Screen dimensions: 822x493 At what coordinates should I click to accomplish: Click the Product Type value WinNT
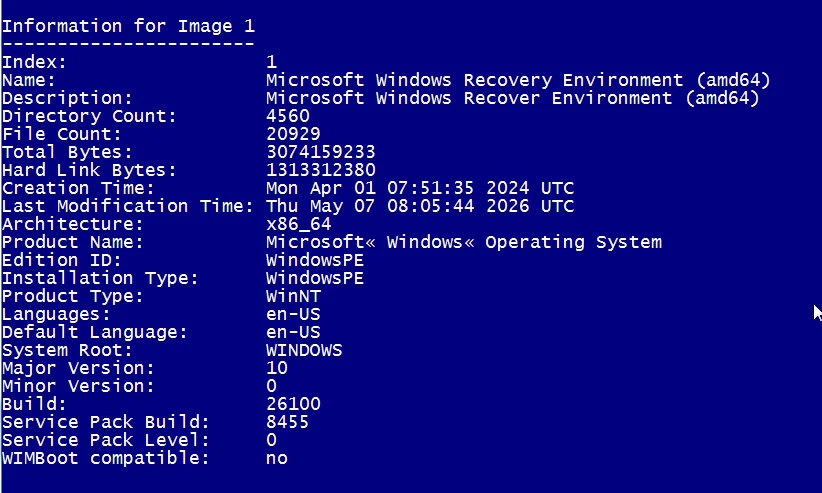pyautogui.click(x=293, y=296)
